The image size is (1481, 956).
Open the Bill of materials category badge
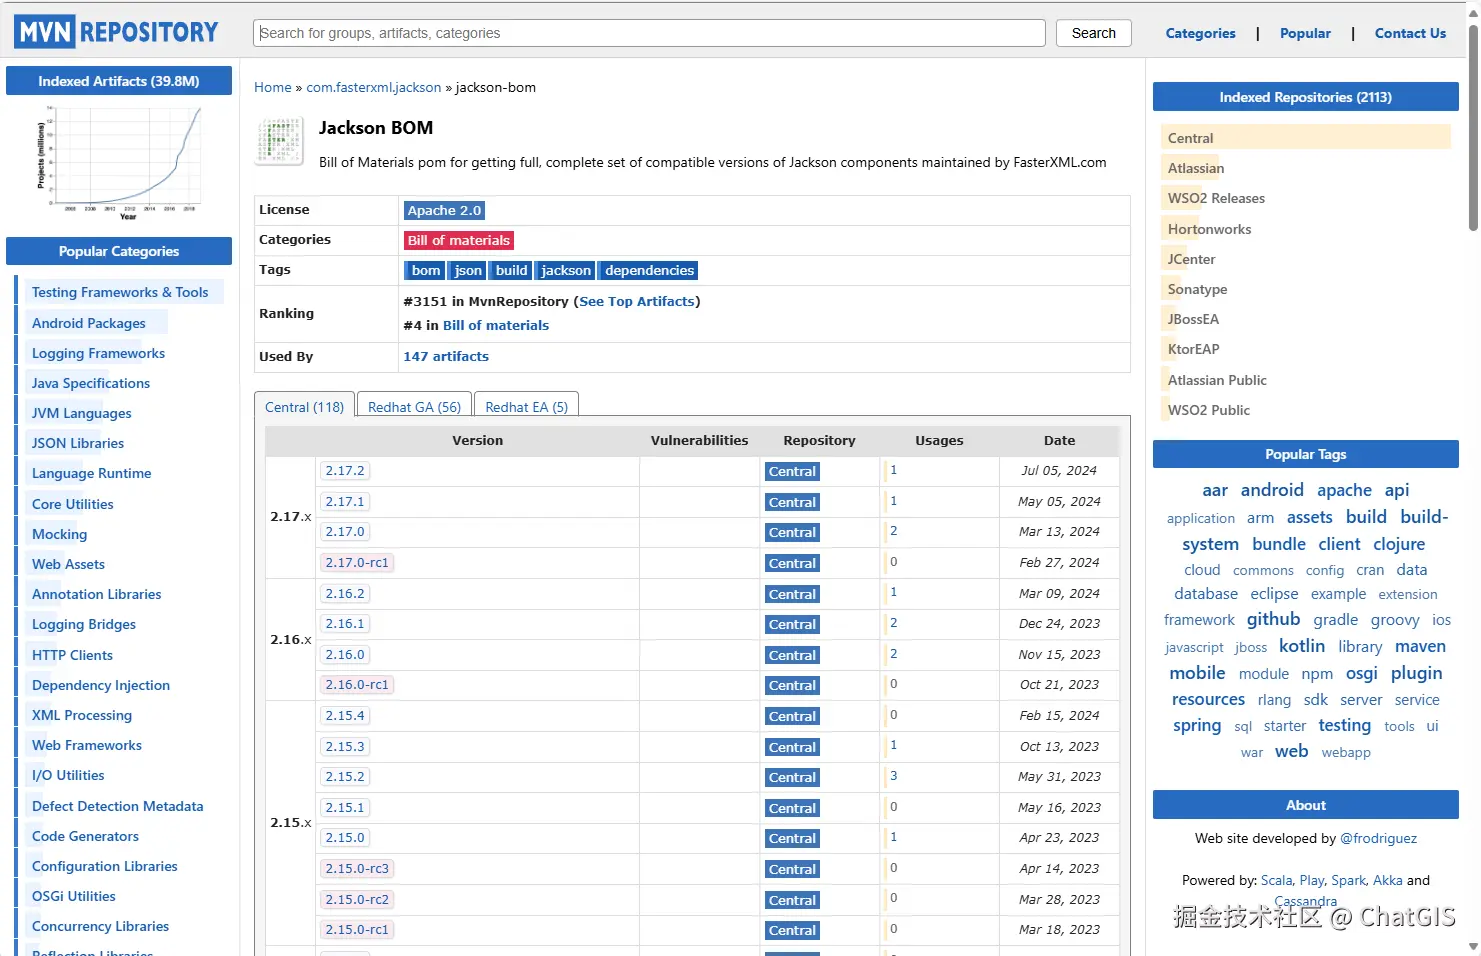tap(459, 241)
